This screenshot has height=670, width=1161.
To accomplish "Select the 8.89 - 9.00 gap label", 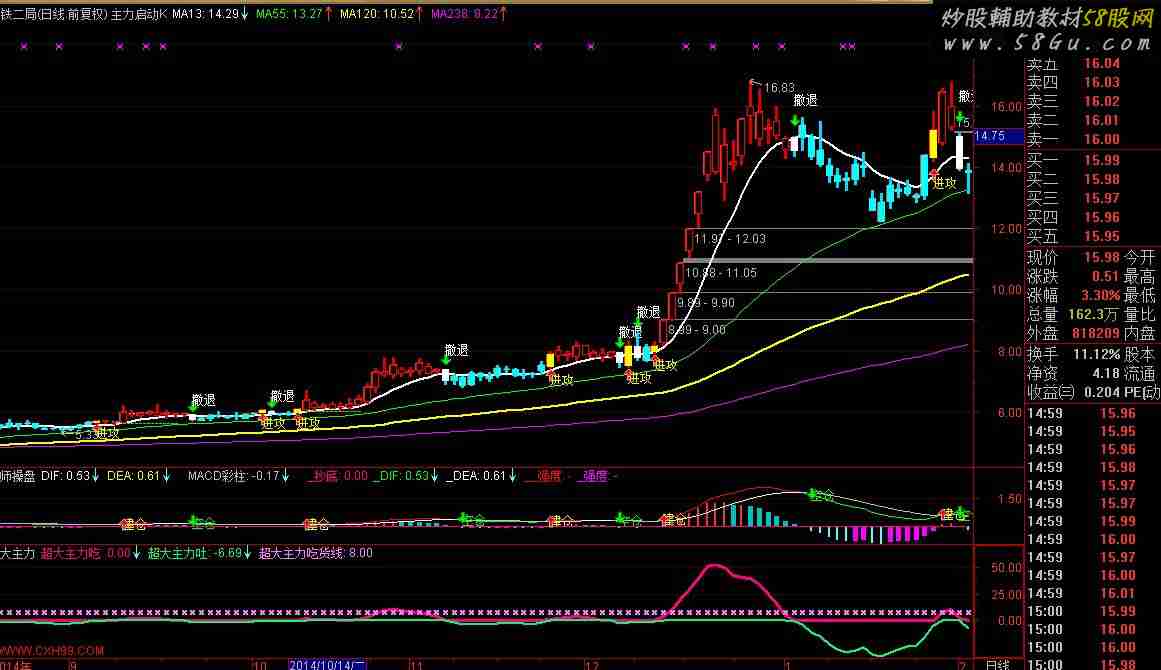I will pyautogui.click(x=697, y=330).
